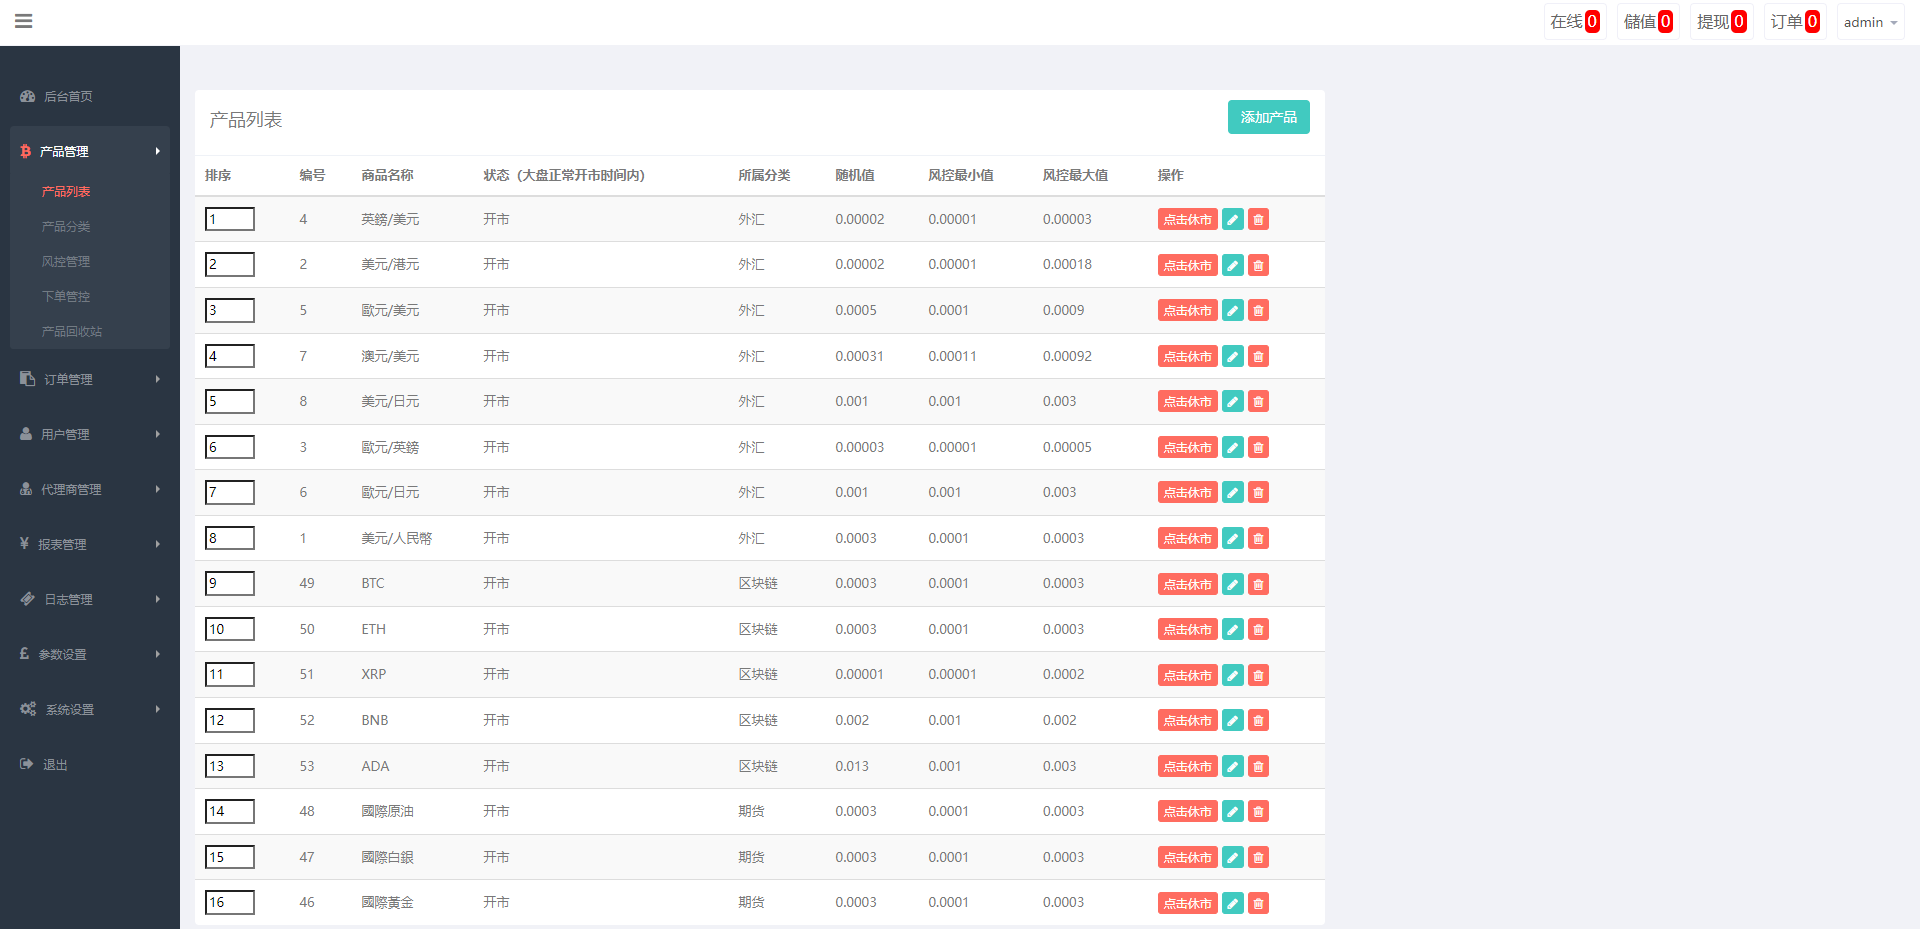Click the 退出 logout link

coord(55,765)
